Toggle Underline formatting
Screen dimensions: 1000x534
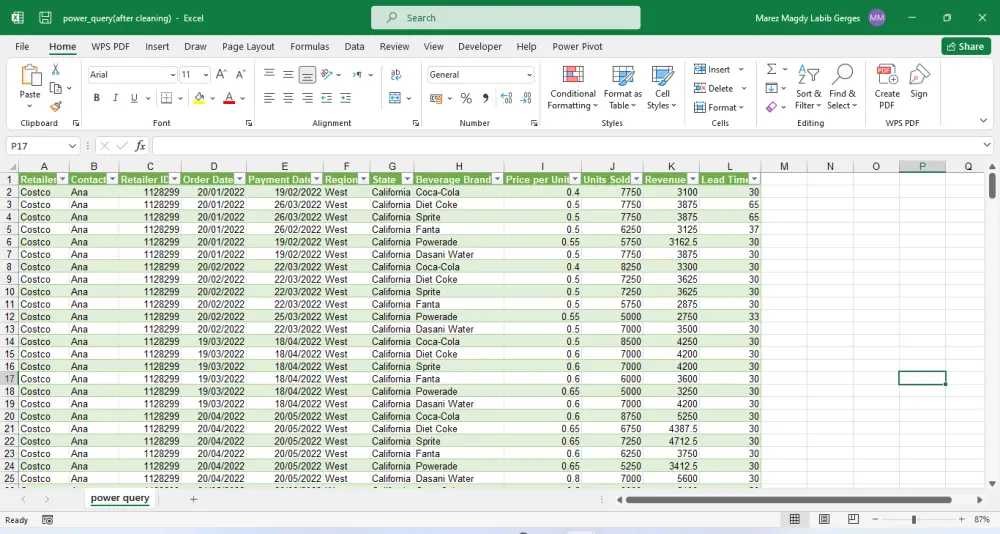click(134, 98)
